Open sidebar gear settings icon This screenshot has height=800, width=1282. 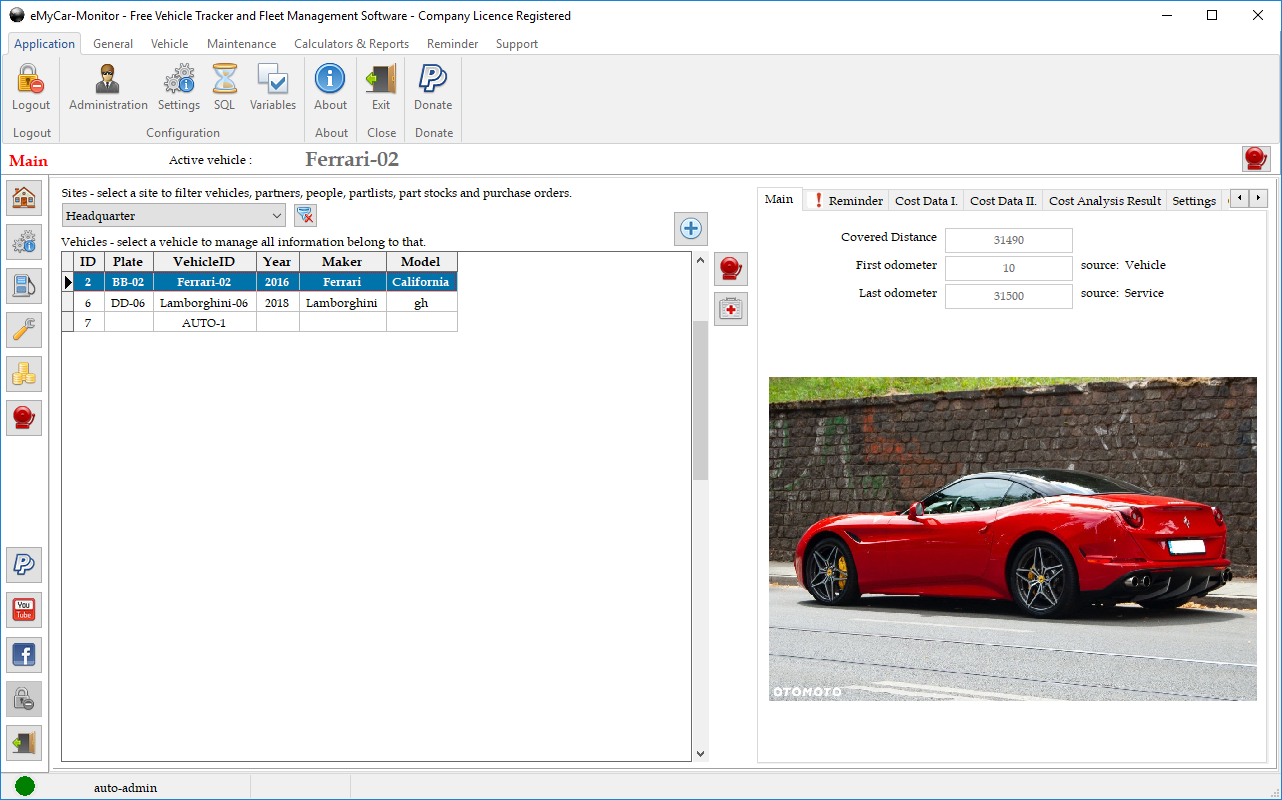click(25, 242)
